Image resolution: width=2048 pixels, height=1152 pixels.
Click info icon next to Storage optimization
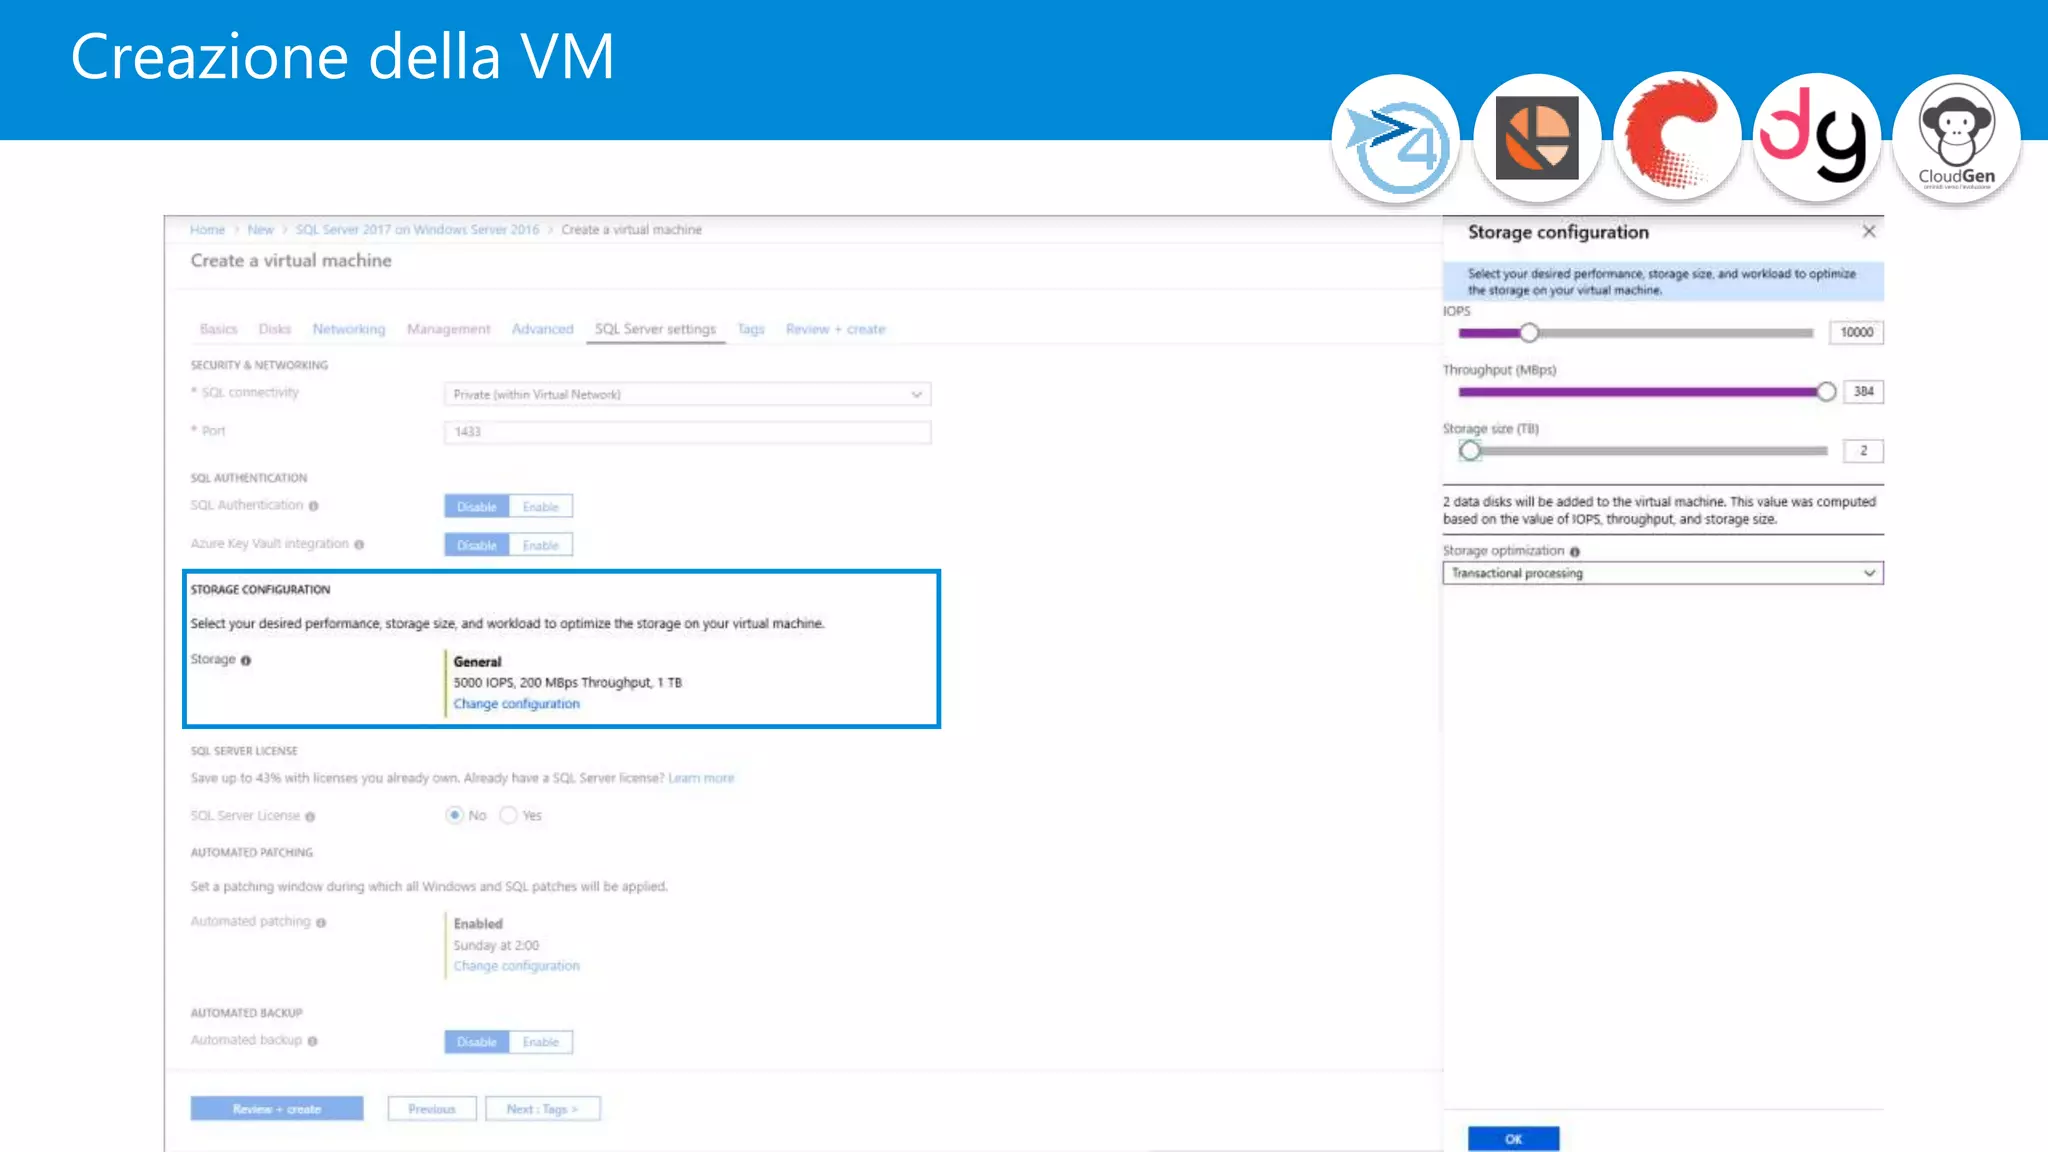click(x=1575, y=552)
